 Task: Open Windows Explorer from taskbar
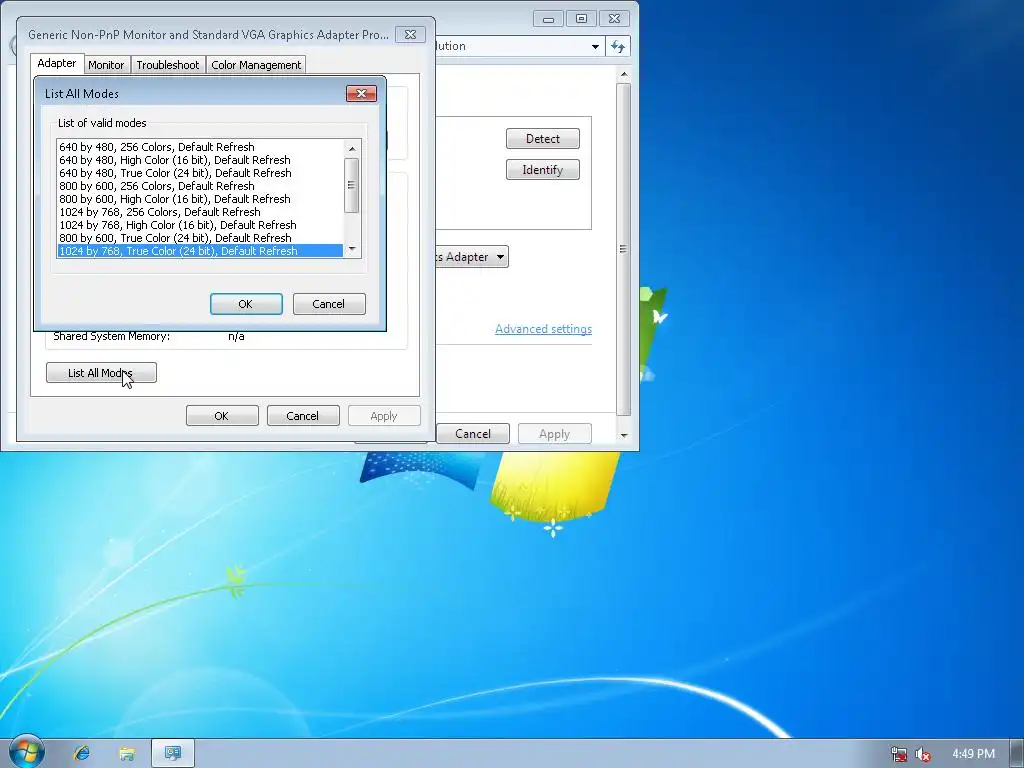127,754
